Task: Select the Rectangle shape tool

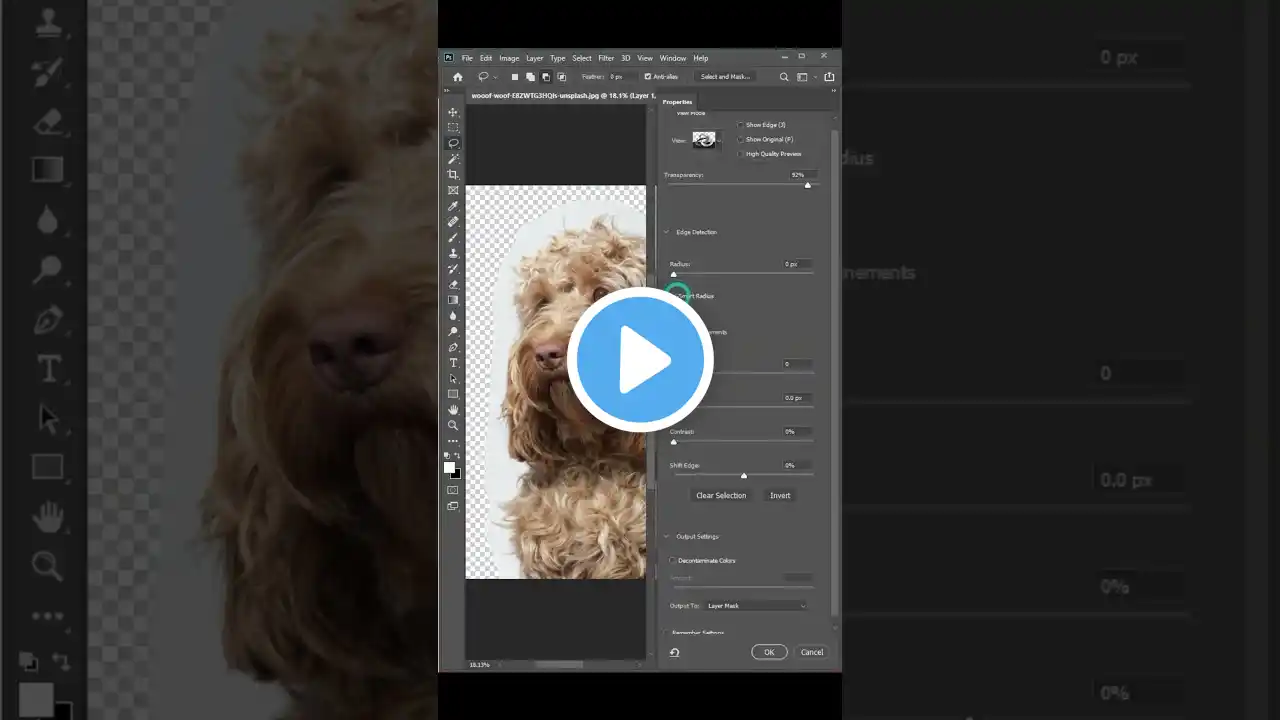Action: (x=453, y=394)
